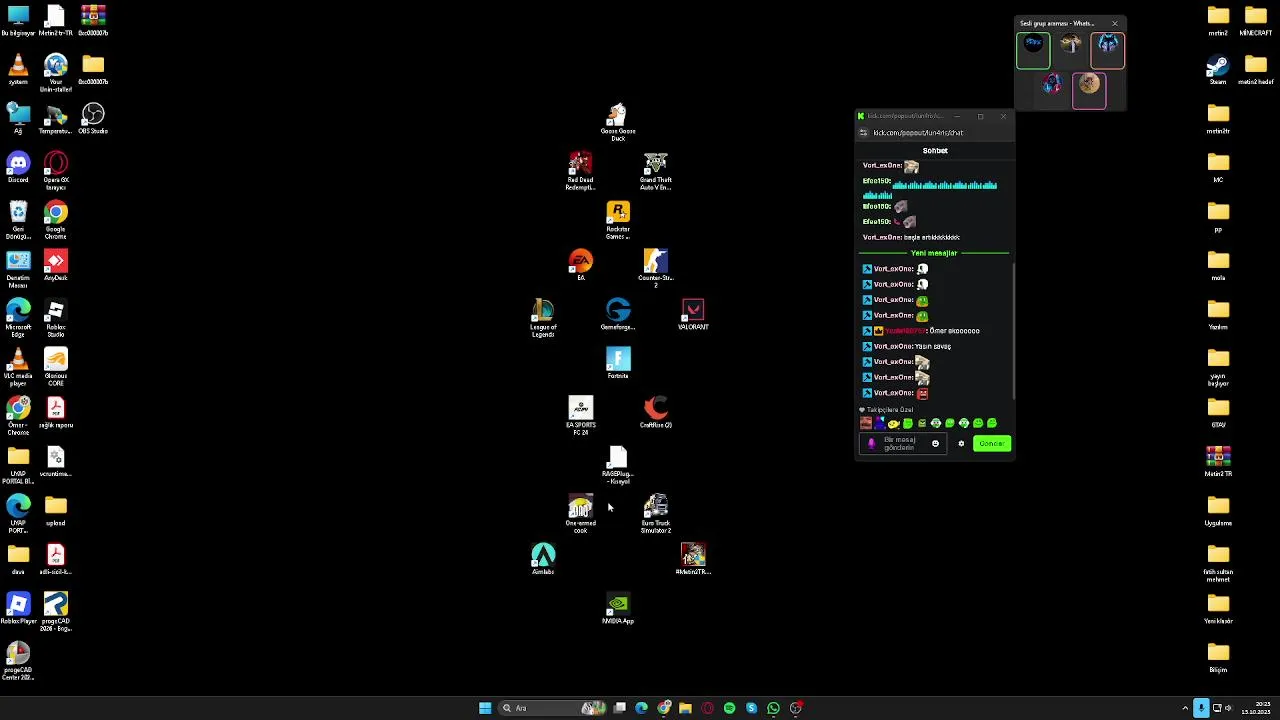Open the MINECRAFT folder on desktop
The width and height of the screenshot is (1280, 720).
coord(1256,20)
